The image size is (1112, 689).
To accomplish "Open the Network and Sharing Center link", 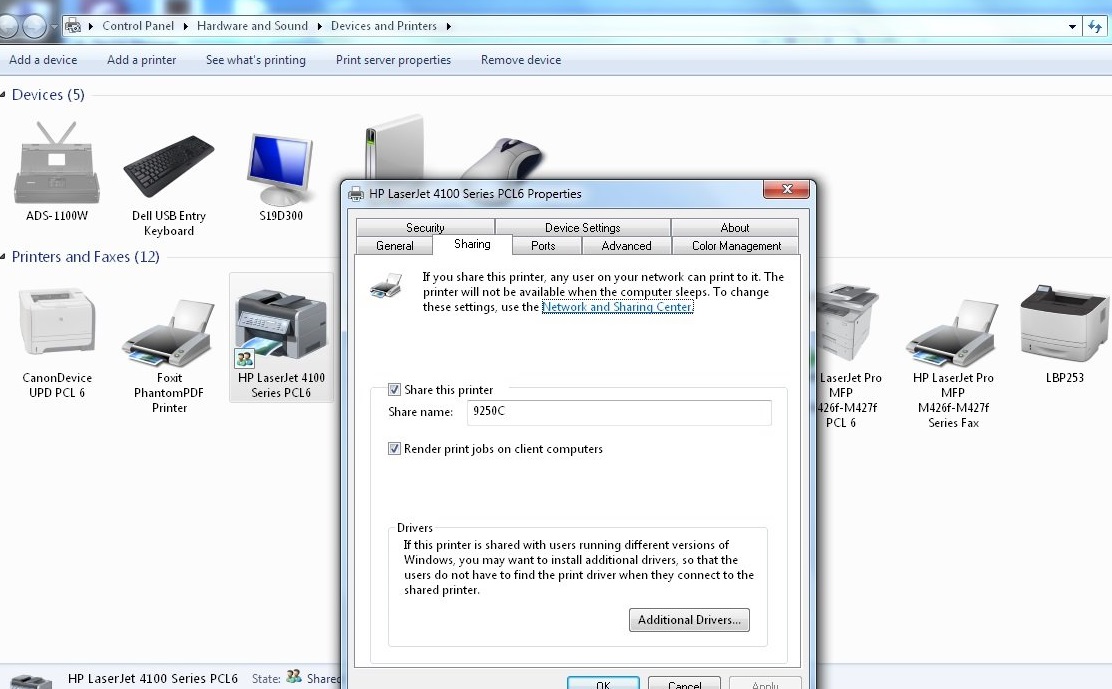I will pyautogui.click(x=617, y=307).
